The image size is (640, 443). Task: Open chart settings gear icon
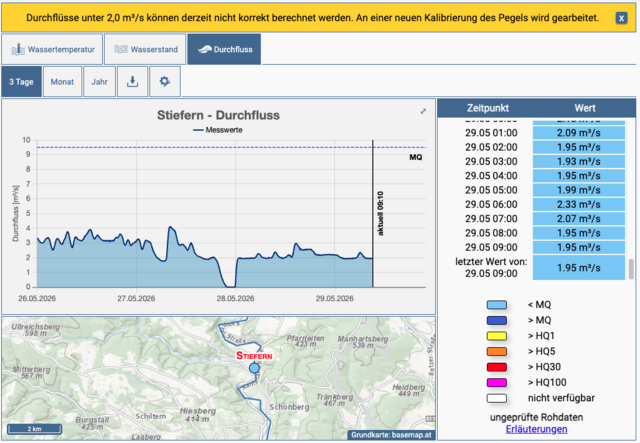point(164,82)
